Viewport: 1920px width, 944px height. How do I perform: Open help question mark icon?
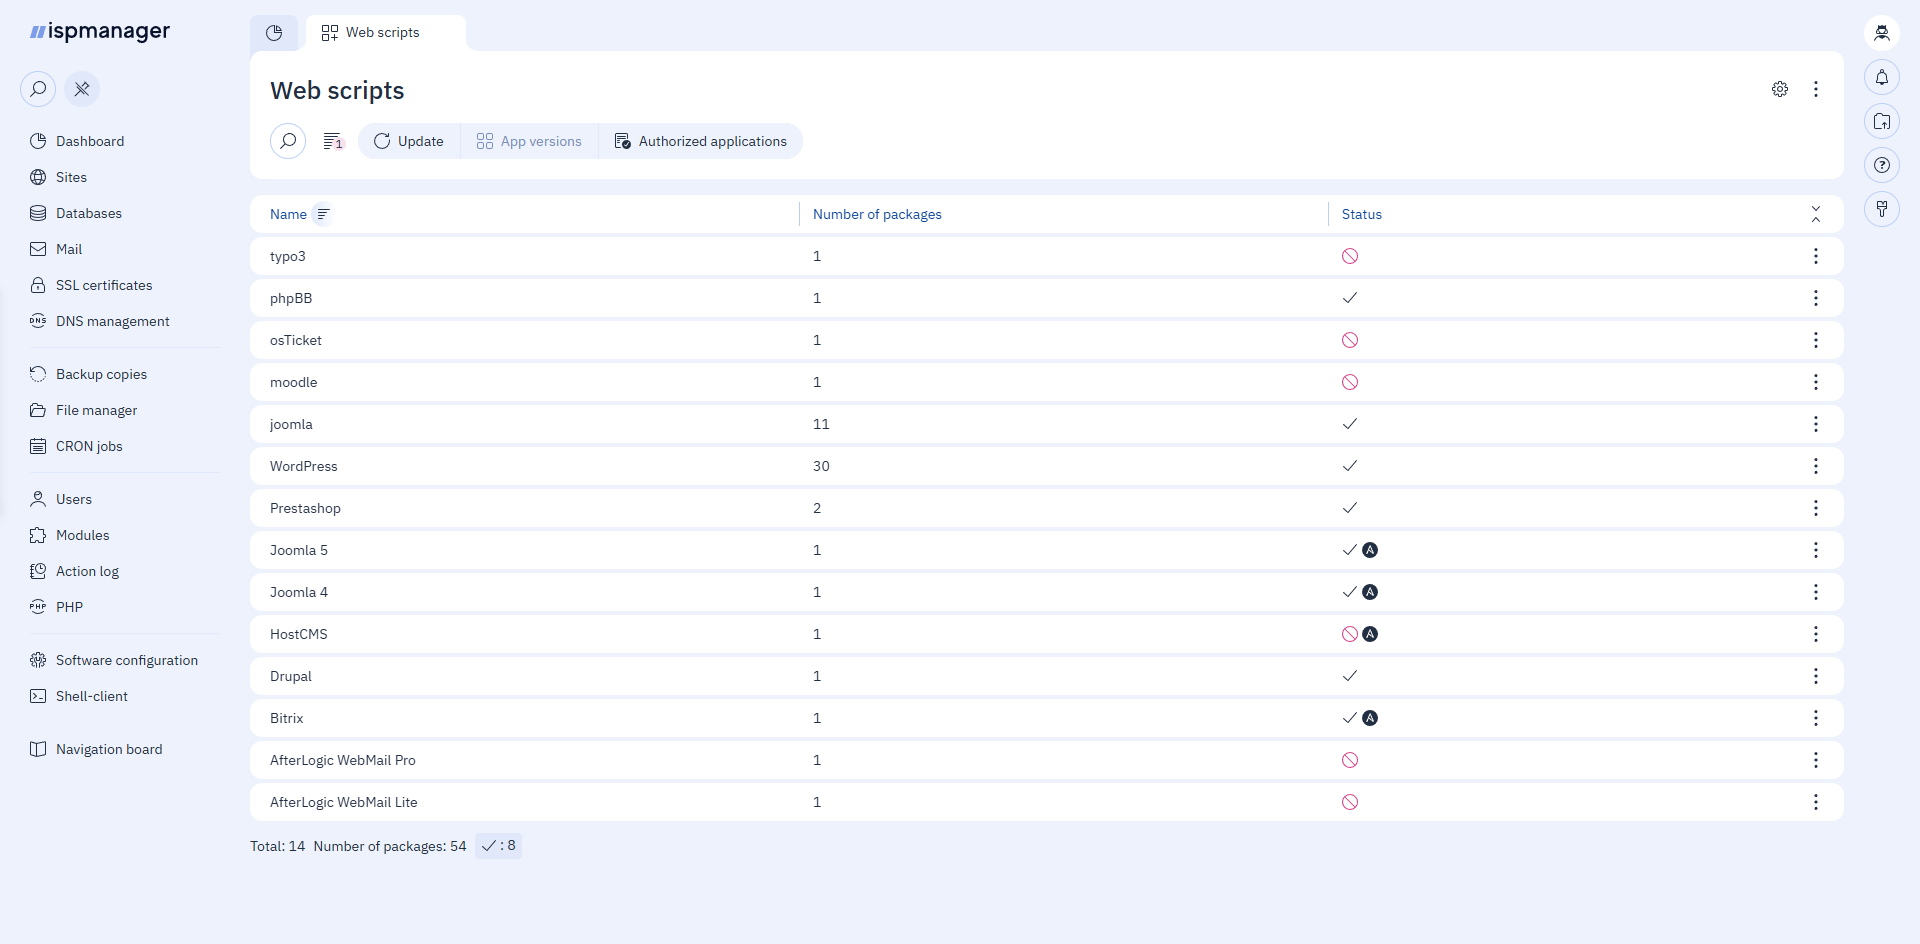coord(1882,165)
